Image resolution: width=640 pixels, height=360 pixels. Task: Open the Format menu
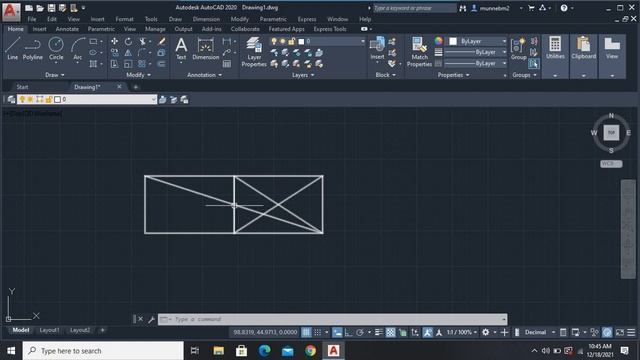point(124,19)
